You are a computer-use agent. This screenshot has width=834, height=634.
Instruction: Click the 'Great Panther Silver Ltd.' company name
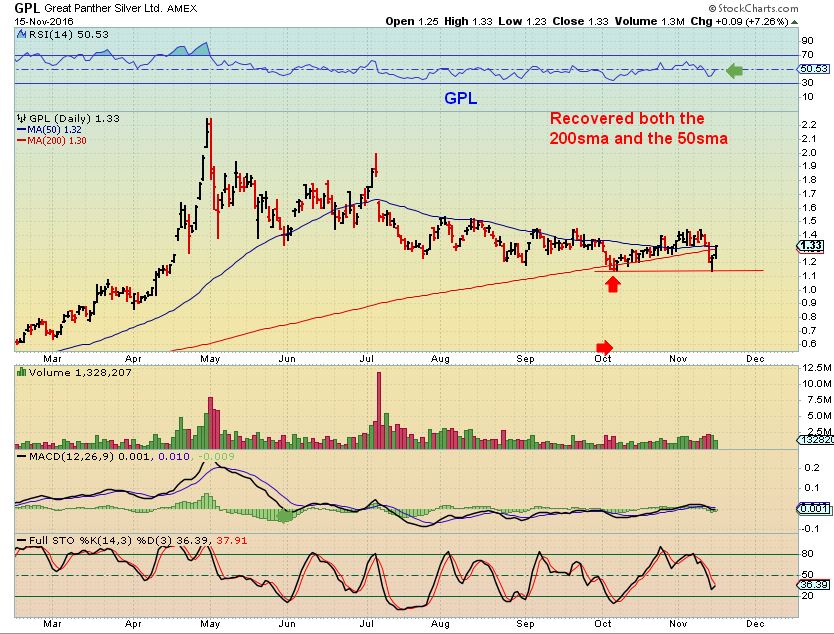click(104, 9)
